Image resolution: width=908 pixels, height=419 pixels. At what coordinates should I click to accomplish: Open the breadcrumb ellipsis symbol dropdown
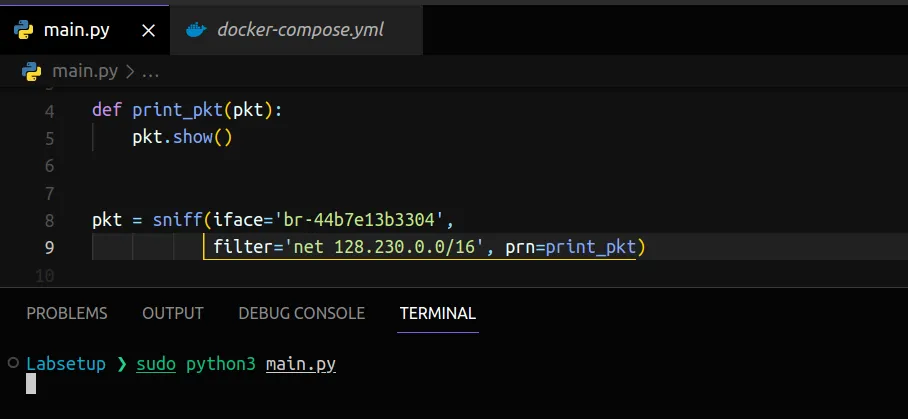150,72
